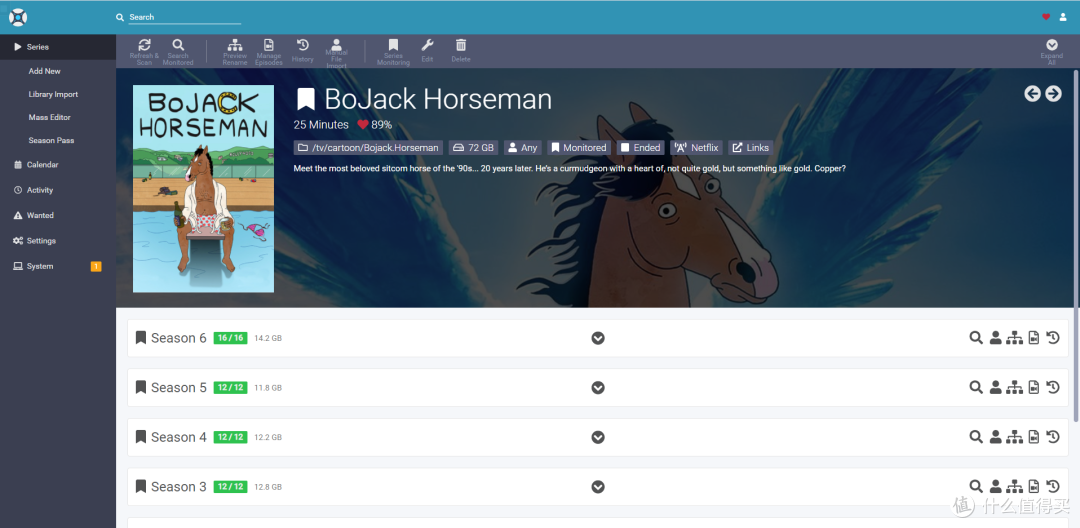Open series History from toolbar
Viewport: 1080px width, 528px height.
click(x=302, y=51)
